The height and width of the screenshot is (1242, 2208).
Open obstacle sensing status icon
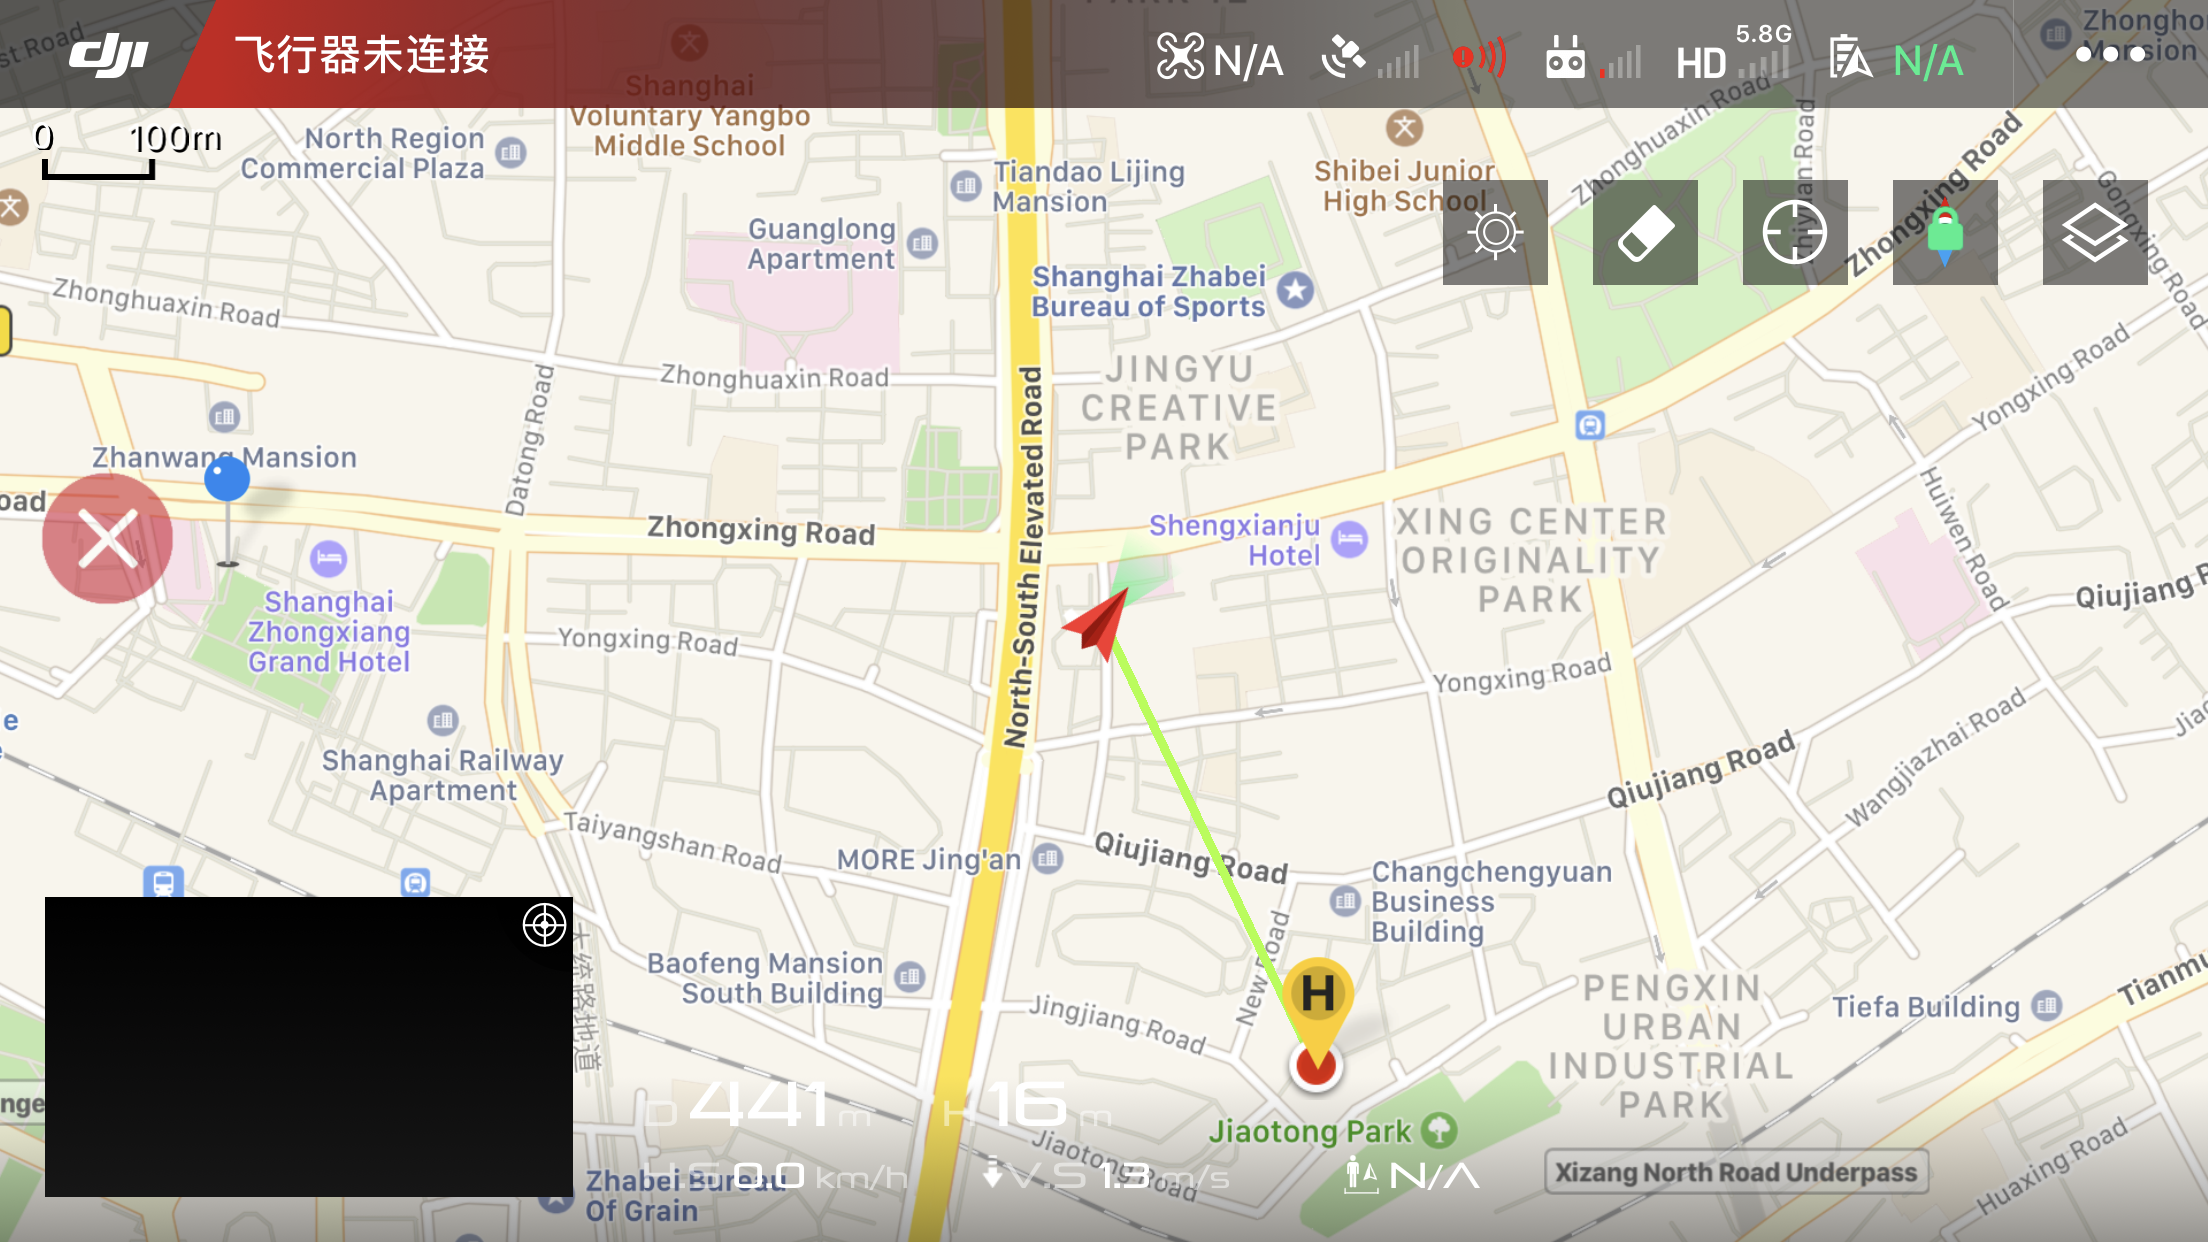click(x=1480, y=57)
